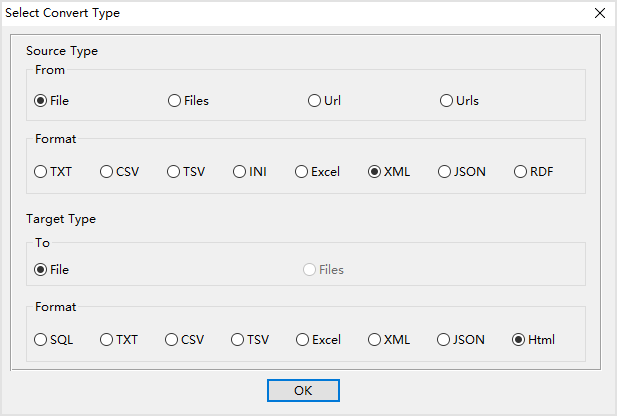This screenshot has height=416, width=617.
Task: Choose Url as the source From option
Action: click(x=324, y=101)
